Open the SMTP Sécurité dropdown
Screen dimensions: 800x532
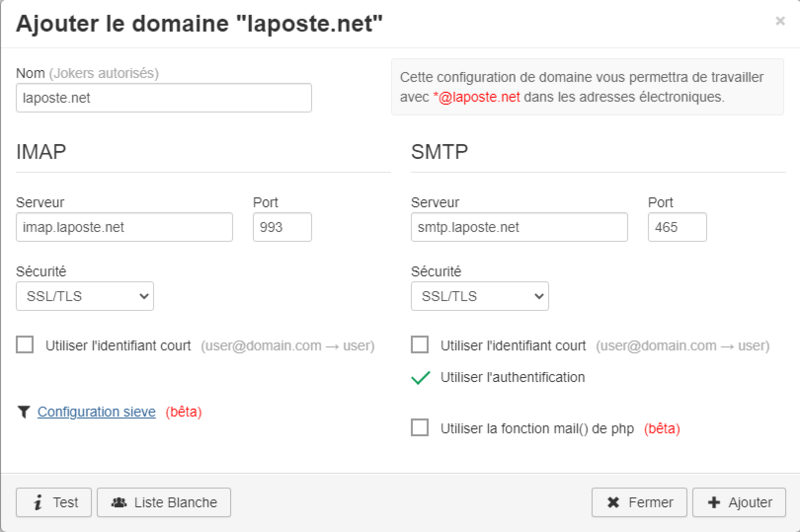[480, 296]
